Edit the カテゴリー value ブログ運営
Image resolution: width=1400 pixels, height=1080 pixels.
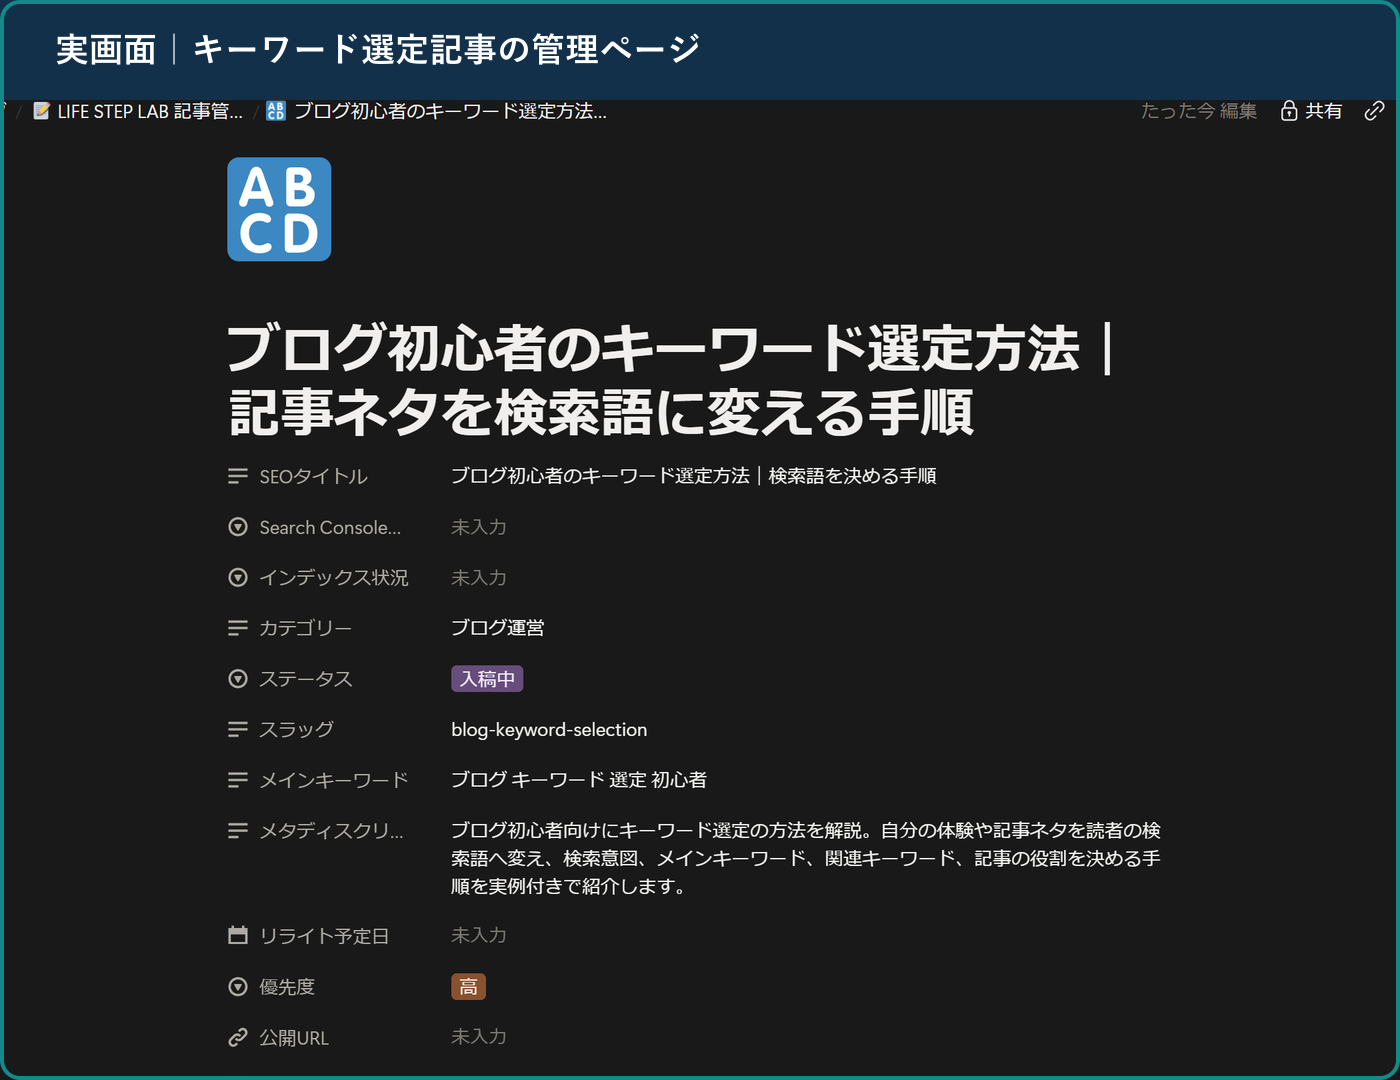[x=498, y=628]
